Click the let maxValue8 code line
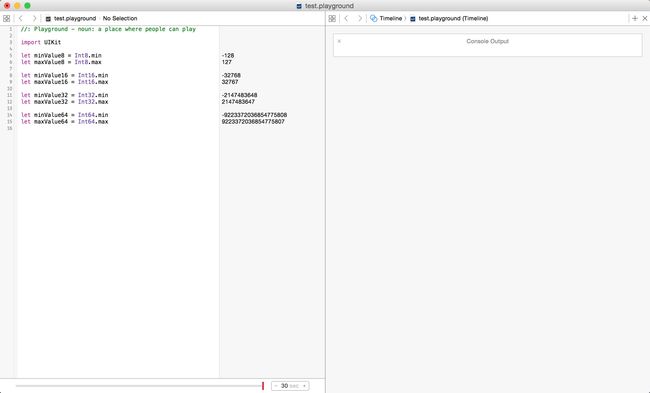The image size is (650, 393). tap(61, 62)
